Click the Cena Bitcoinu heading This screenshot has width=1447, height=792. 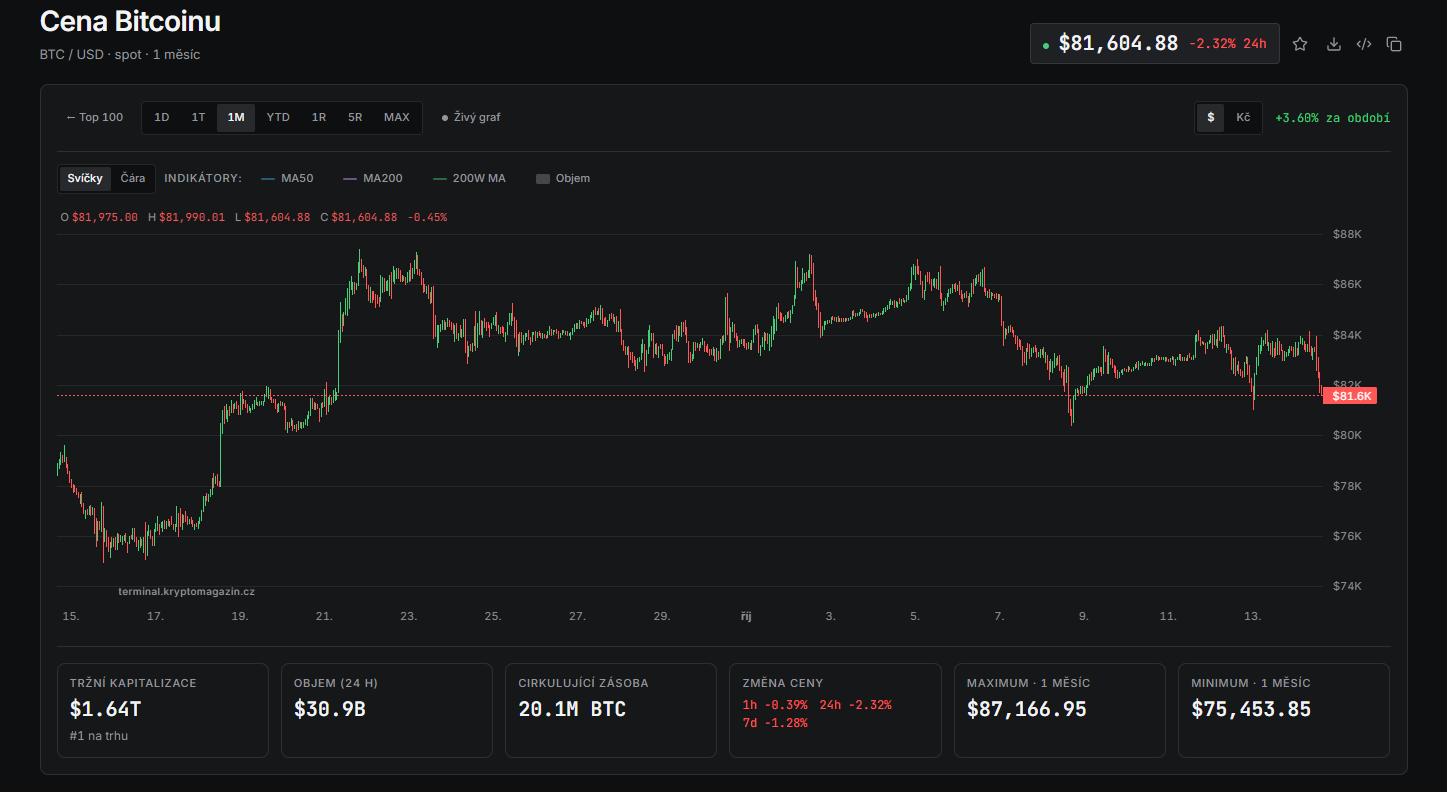point(130,21)
